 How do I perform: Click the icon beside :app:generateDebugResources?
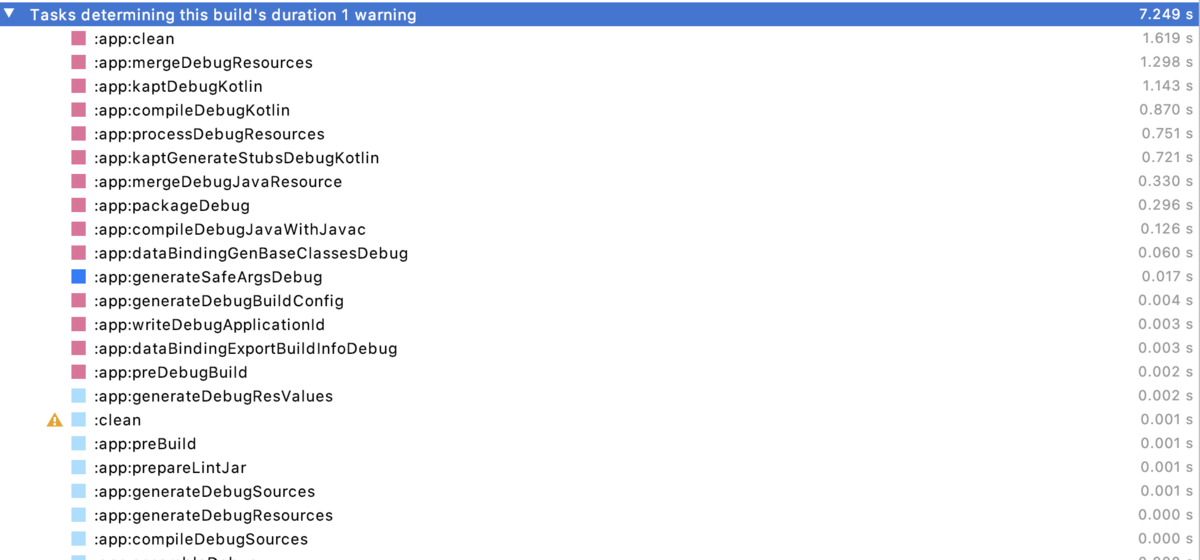tap(79, 516)
